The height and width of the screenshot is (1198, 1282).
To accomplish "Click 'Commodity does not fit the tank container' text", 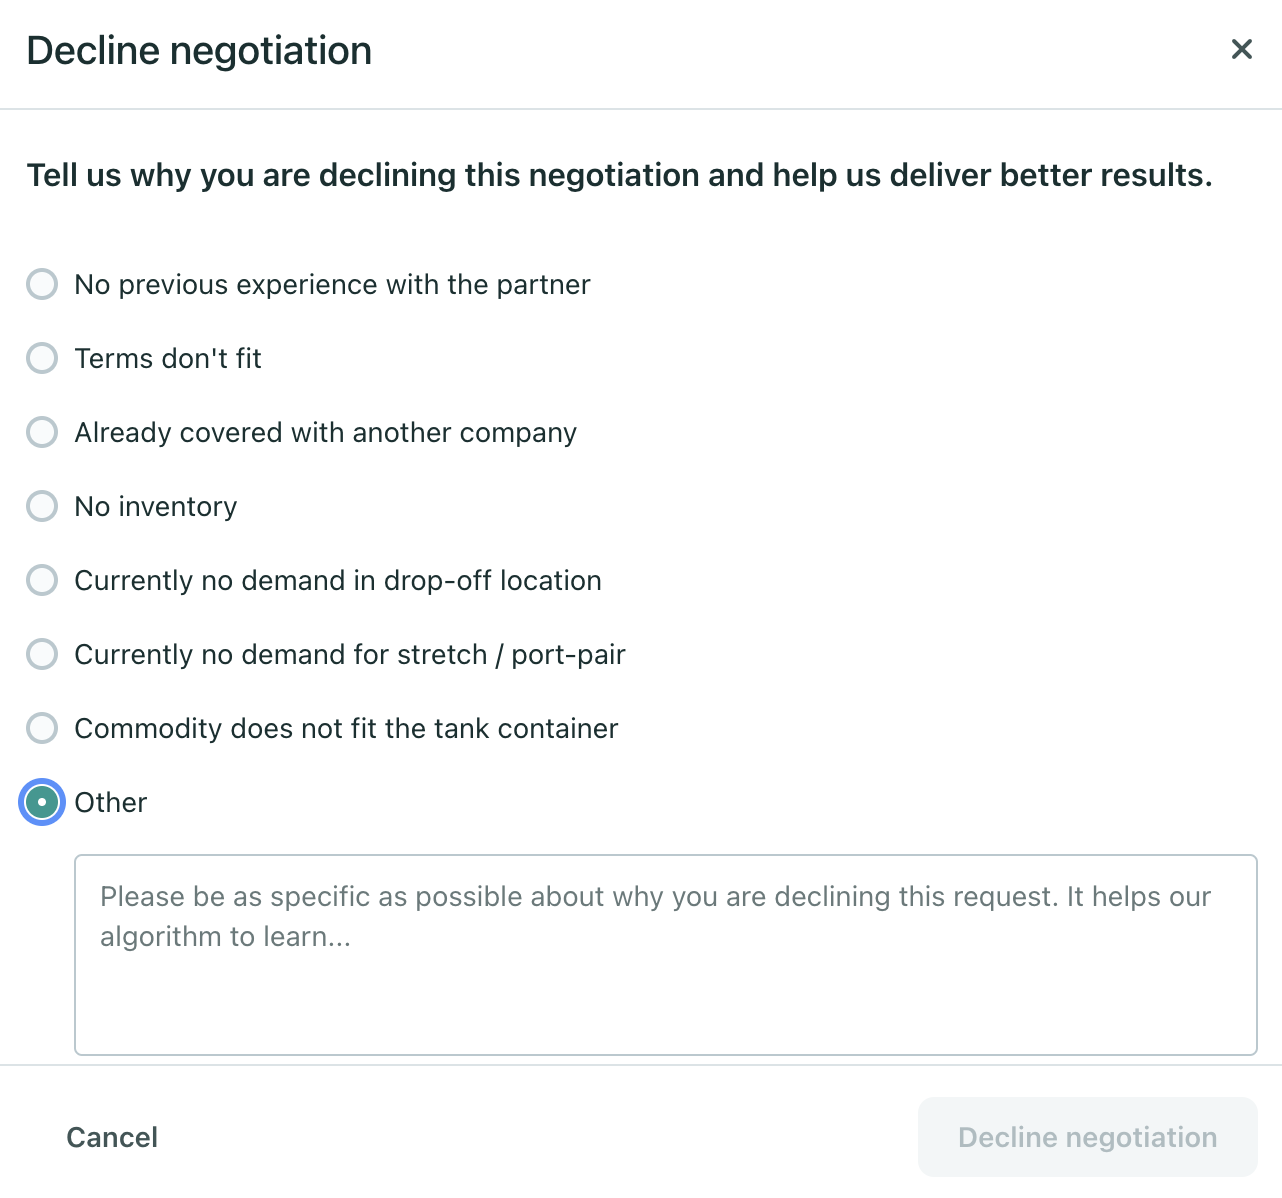I will (346, 729).
